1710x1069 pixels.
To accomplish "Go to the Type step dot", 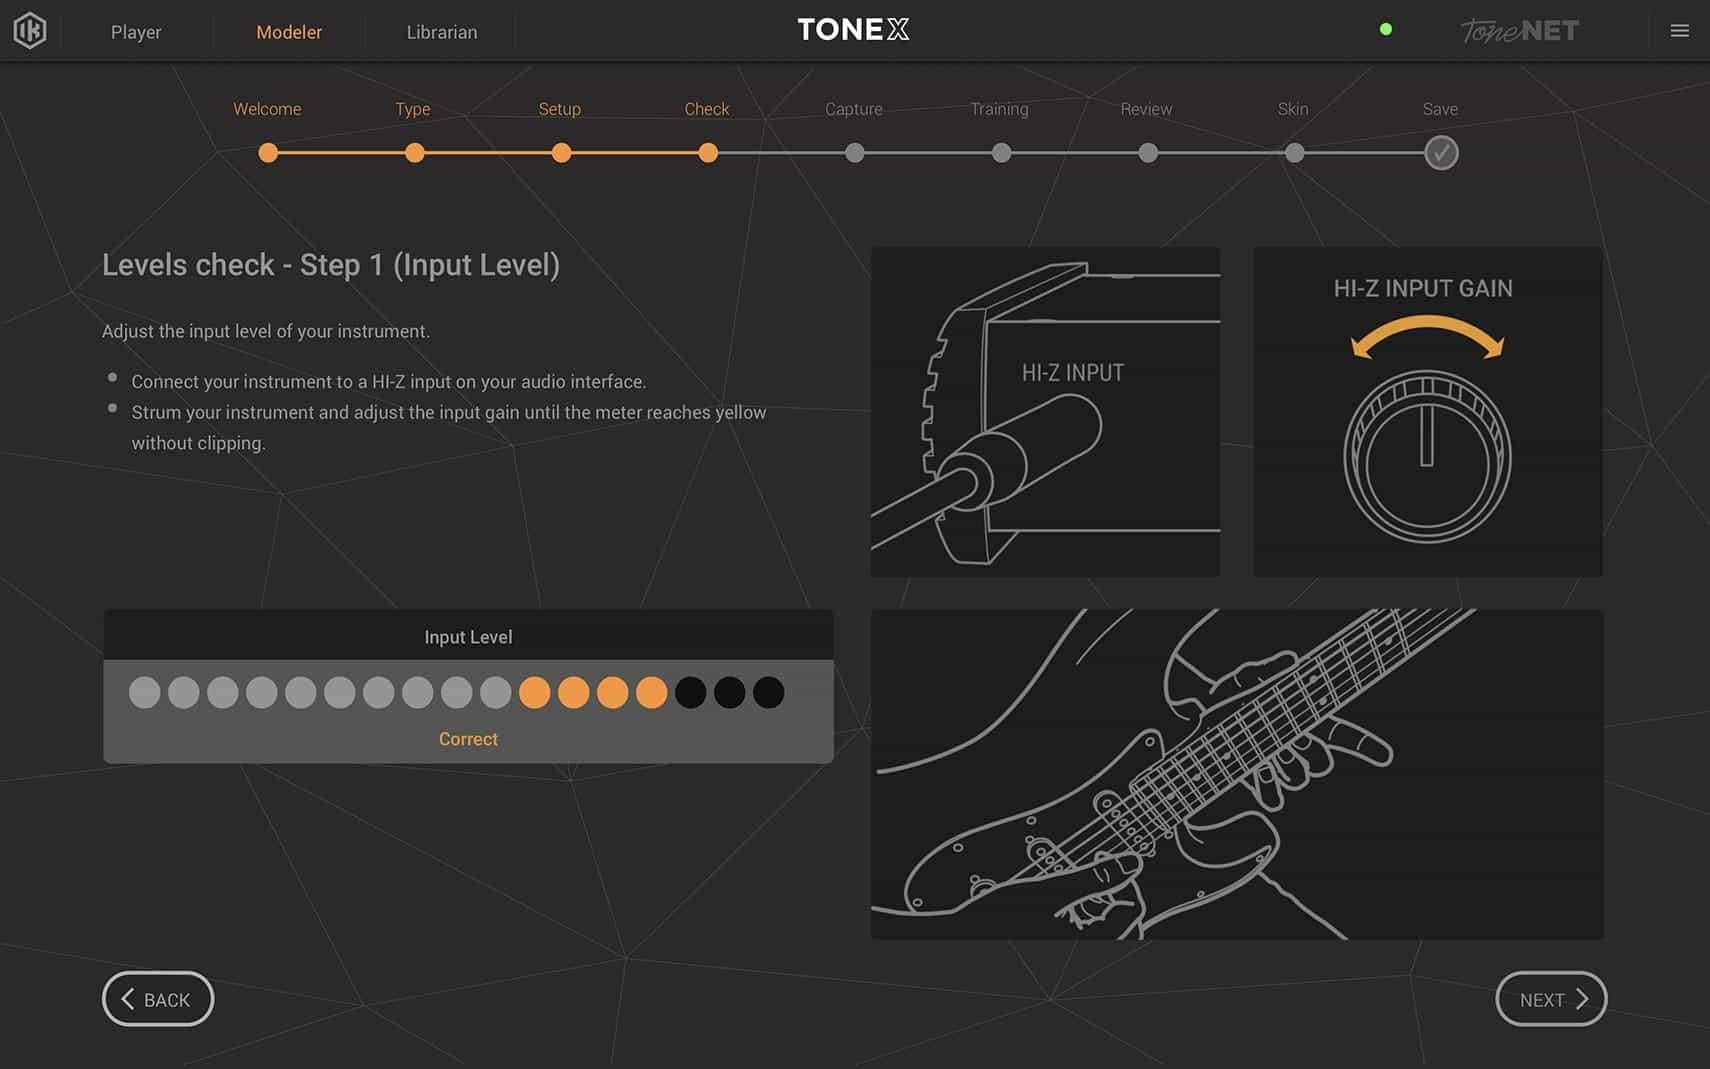I will pos(414,153).
